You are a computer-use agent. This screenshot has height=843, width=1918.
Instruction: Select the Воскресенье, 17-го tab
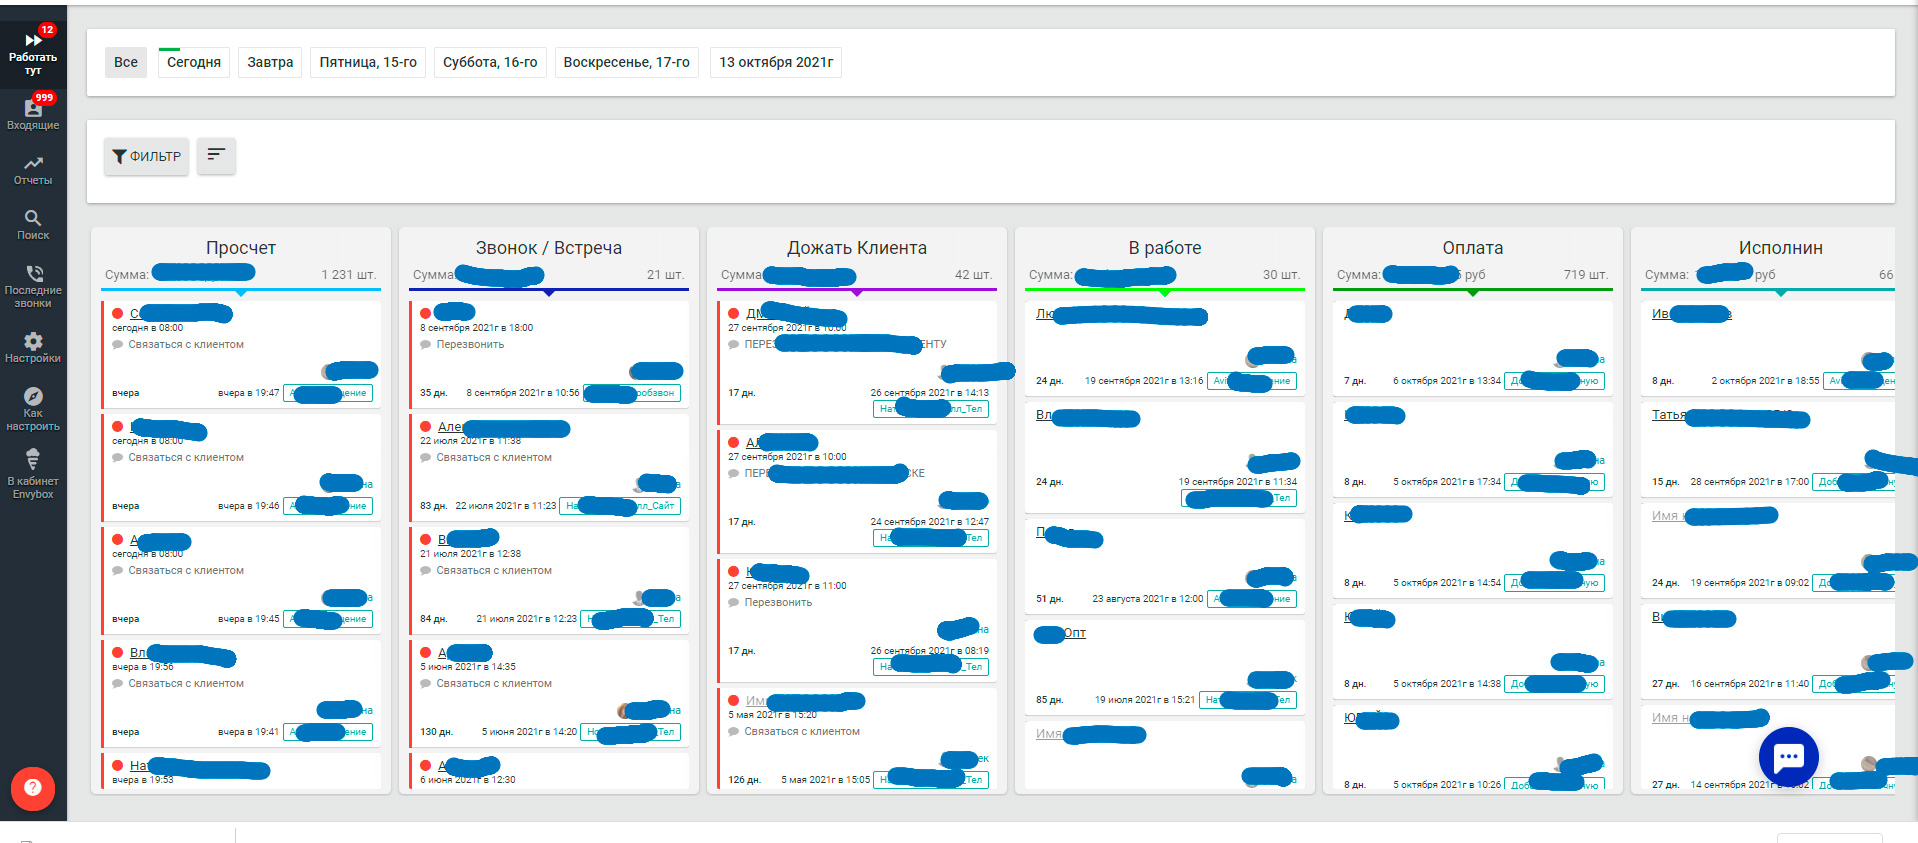[x=627, y=62]
